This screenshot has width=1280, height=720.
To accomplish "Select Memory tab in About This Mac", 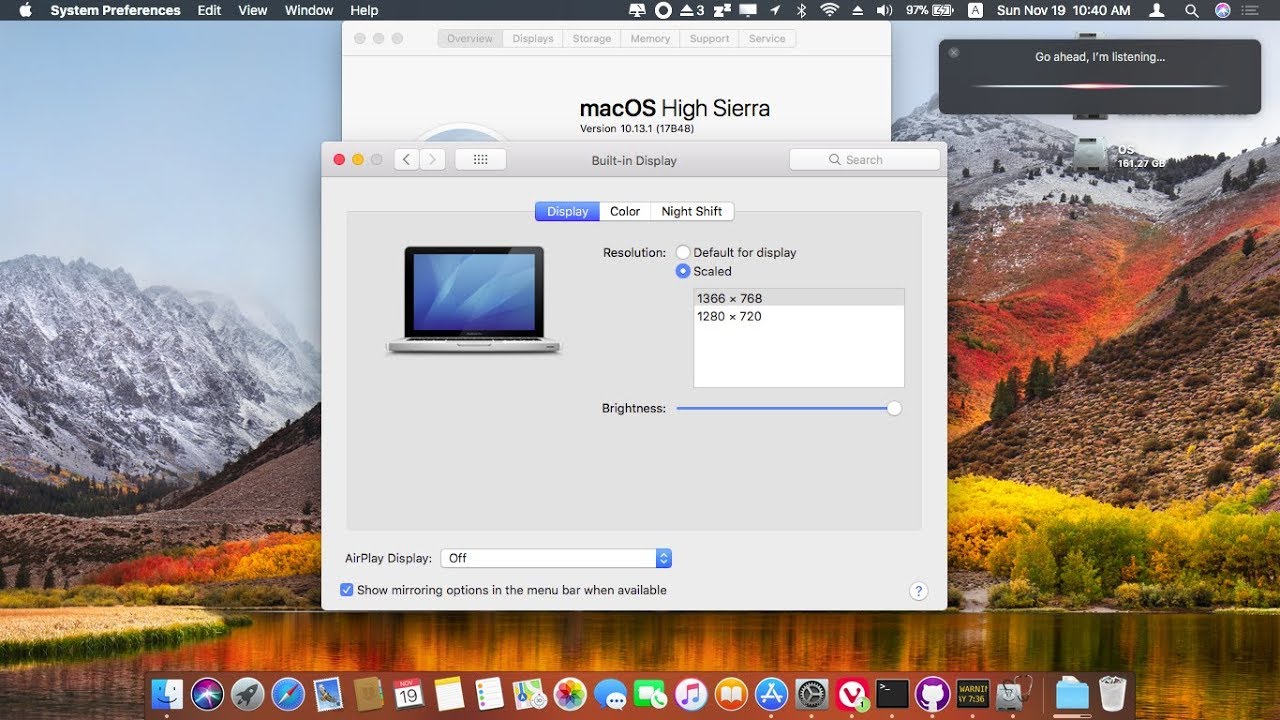I will [x=650, y=38].
